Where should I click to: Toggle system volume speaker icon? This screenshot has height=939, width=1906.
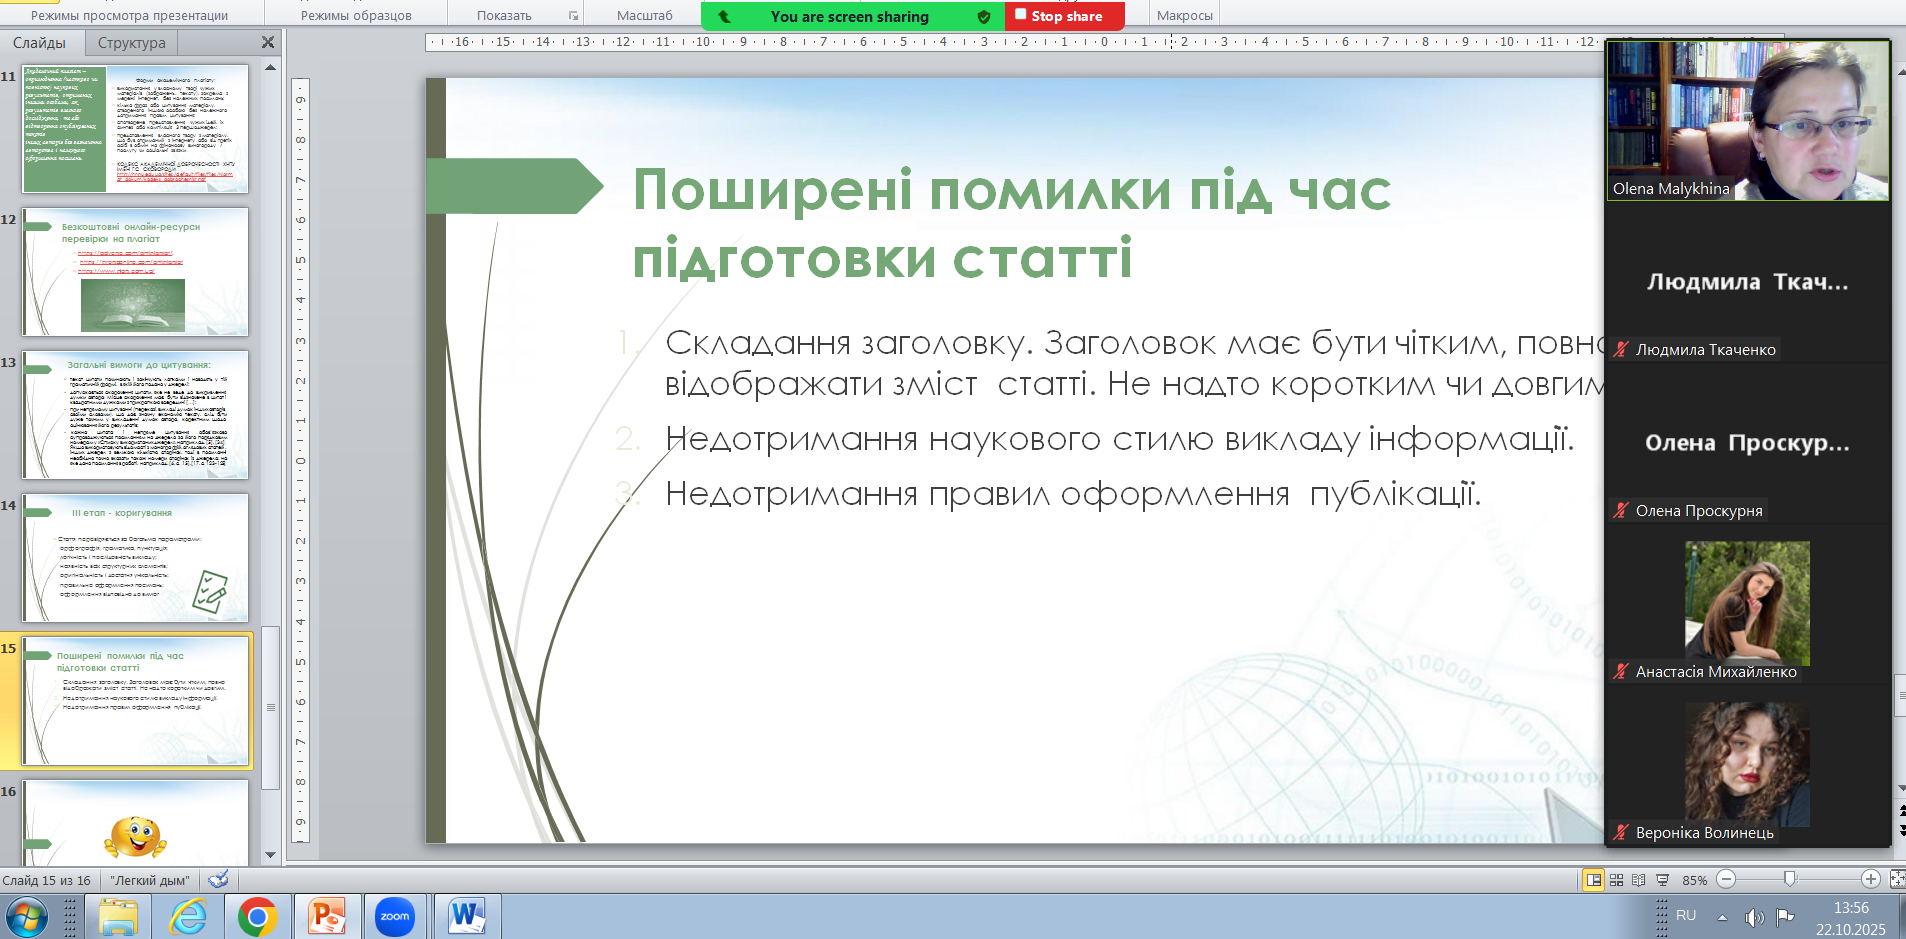1754,917
